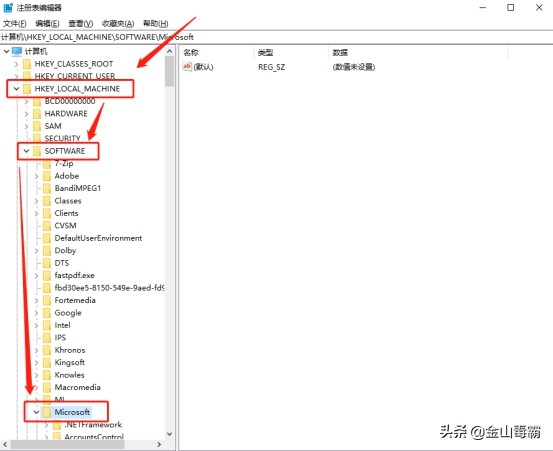Click the Registry Editor title bar icon
This screenshot has width=553, height=451.
click(x=8, y=7)
